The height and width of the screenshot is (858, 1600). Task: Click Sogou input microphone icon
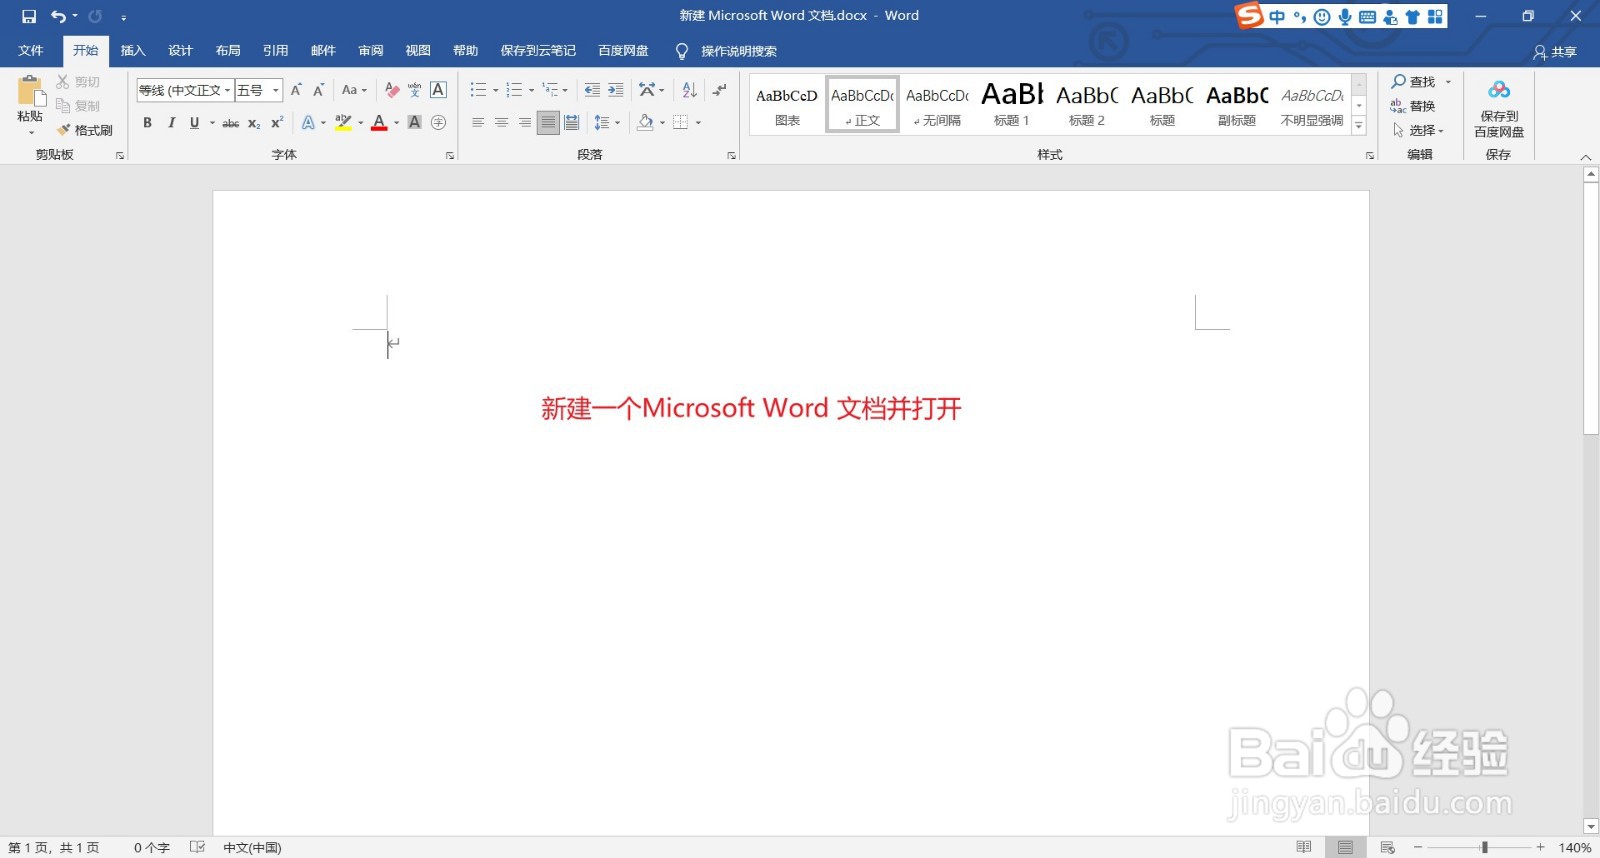tap(1345, 16)
